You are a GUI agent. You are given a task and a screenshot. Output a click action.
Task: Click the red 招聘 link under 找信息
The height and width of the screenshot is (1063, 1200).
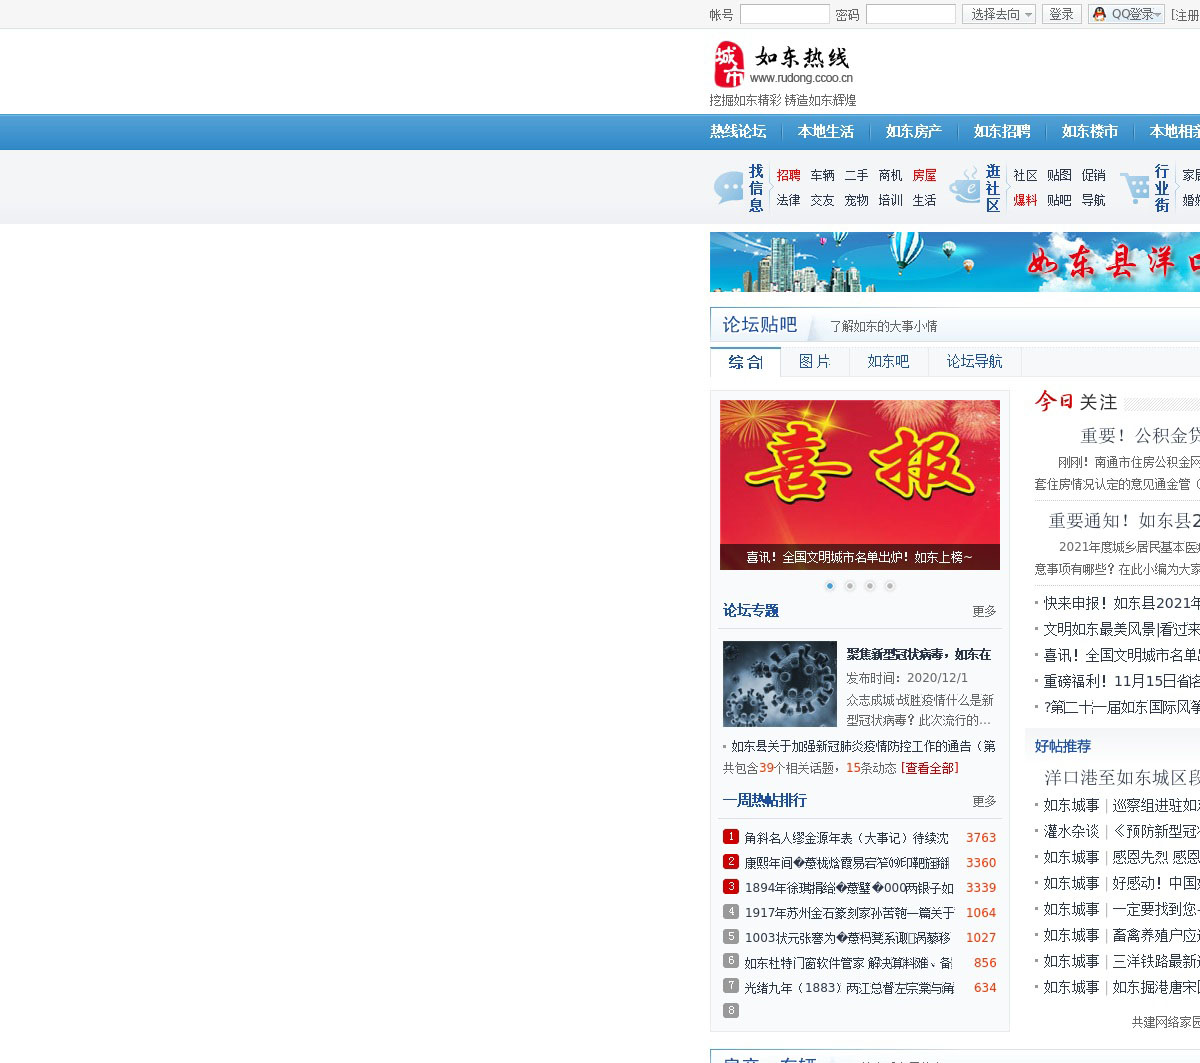pyautogui.click(x=789, y=175)
